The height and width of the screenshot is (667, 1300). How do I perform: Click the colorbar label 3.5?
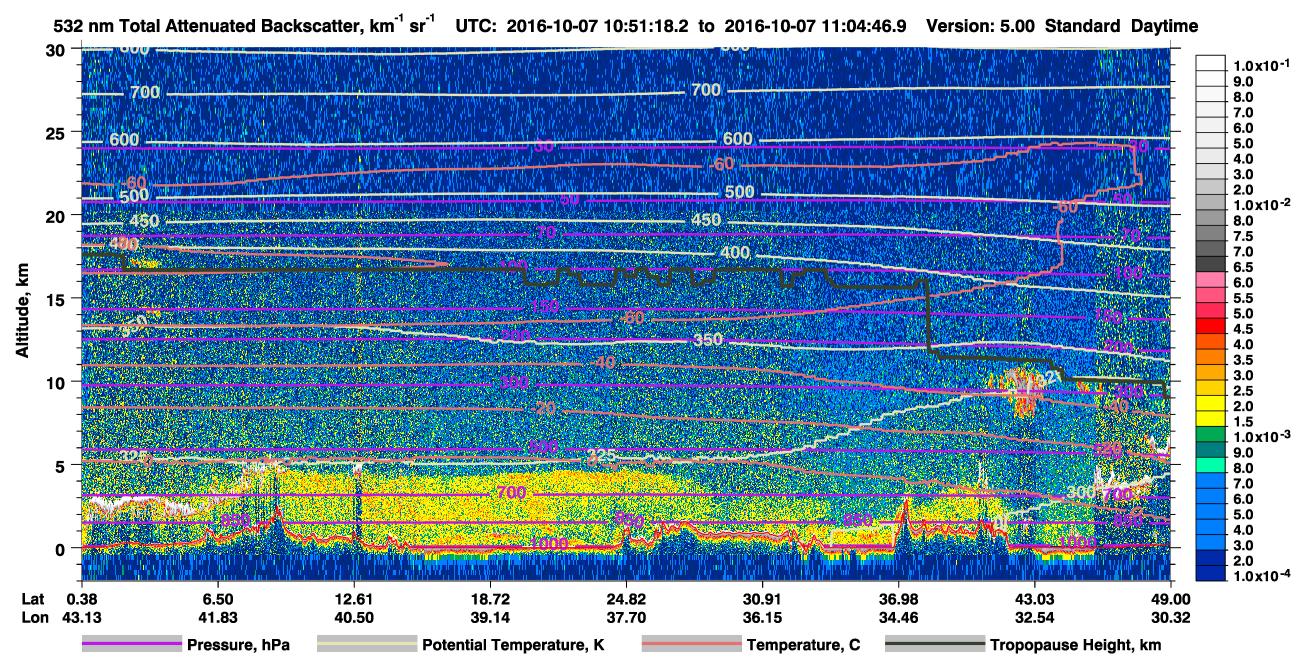click(x=1245, y=360)
